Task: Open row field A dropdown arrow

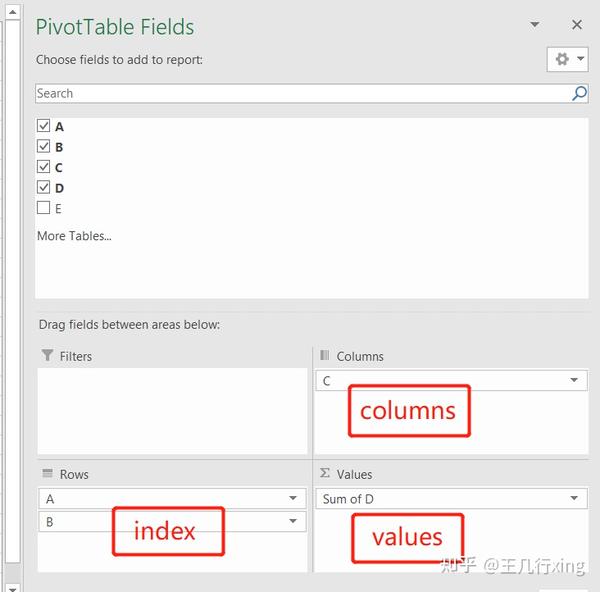Action: pos(293,498)
